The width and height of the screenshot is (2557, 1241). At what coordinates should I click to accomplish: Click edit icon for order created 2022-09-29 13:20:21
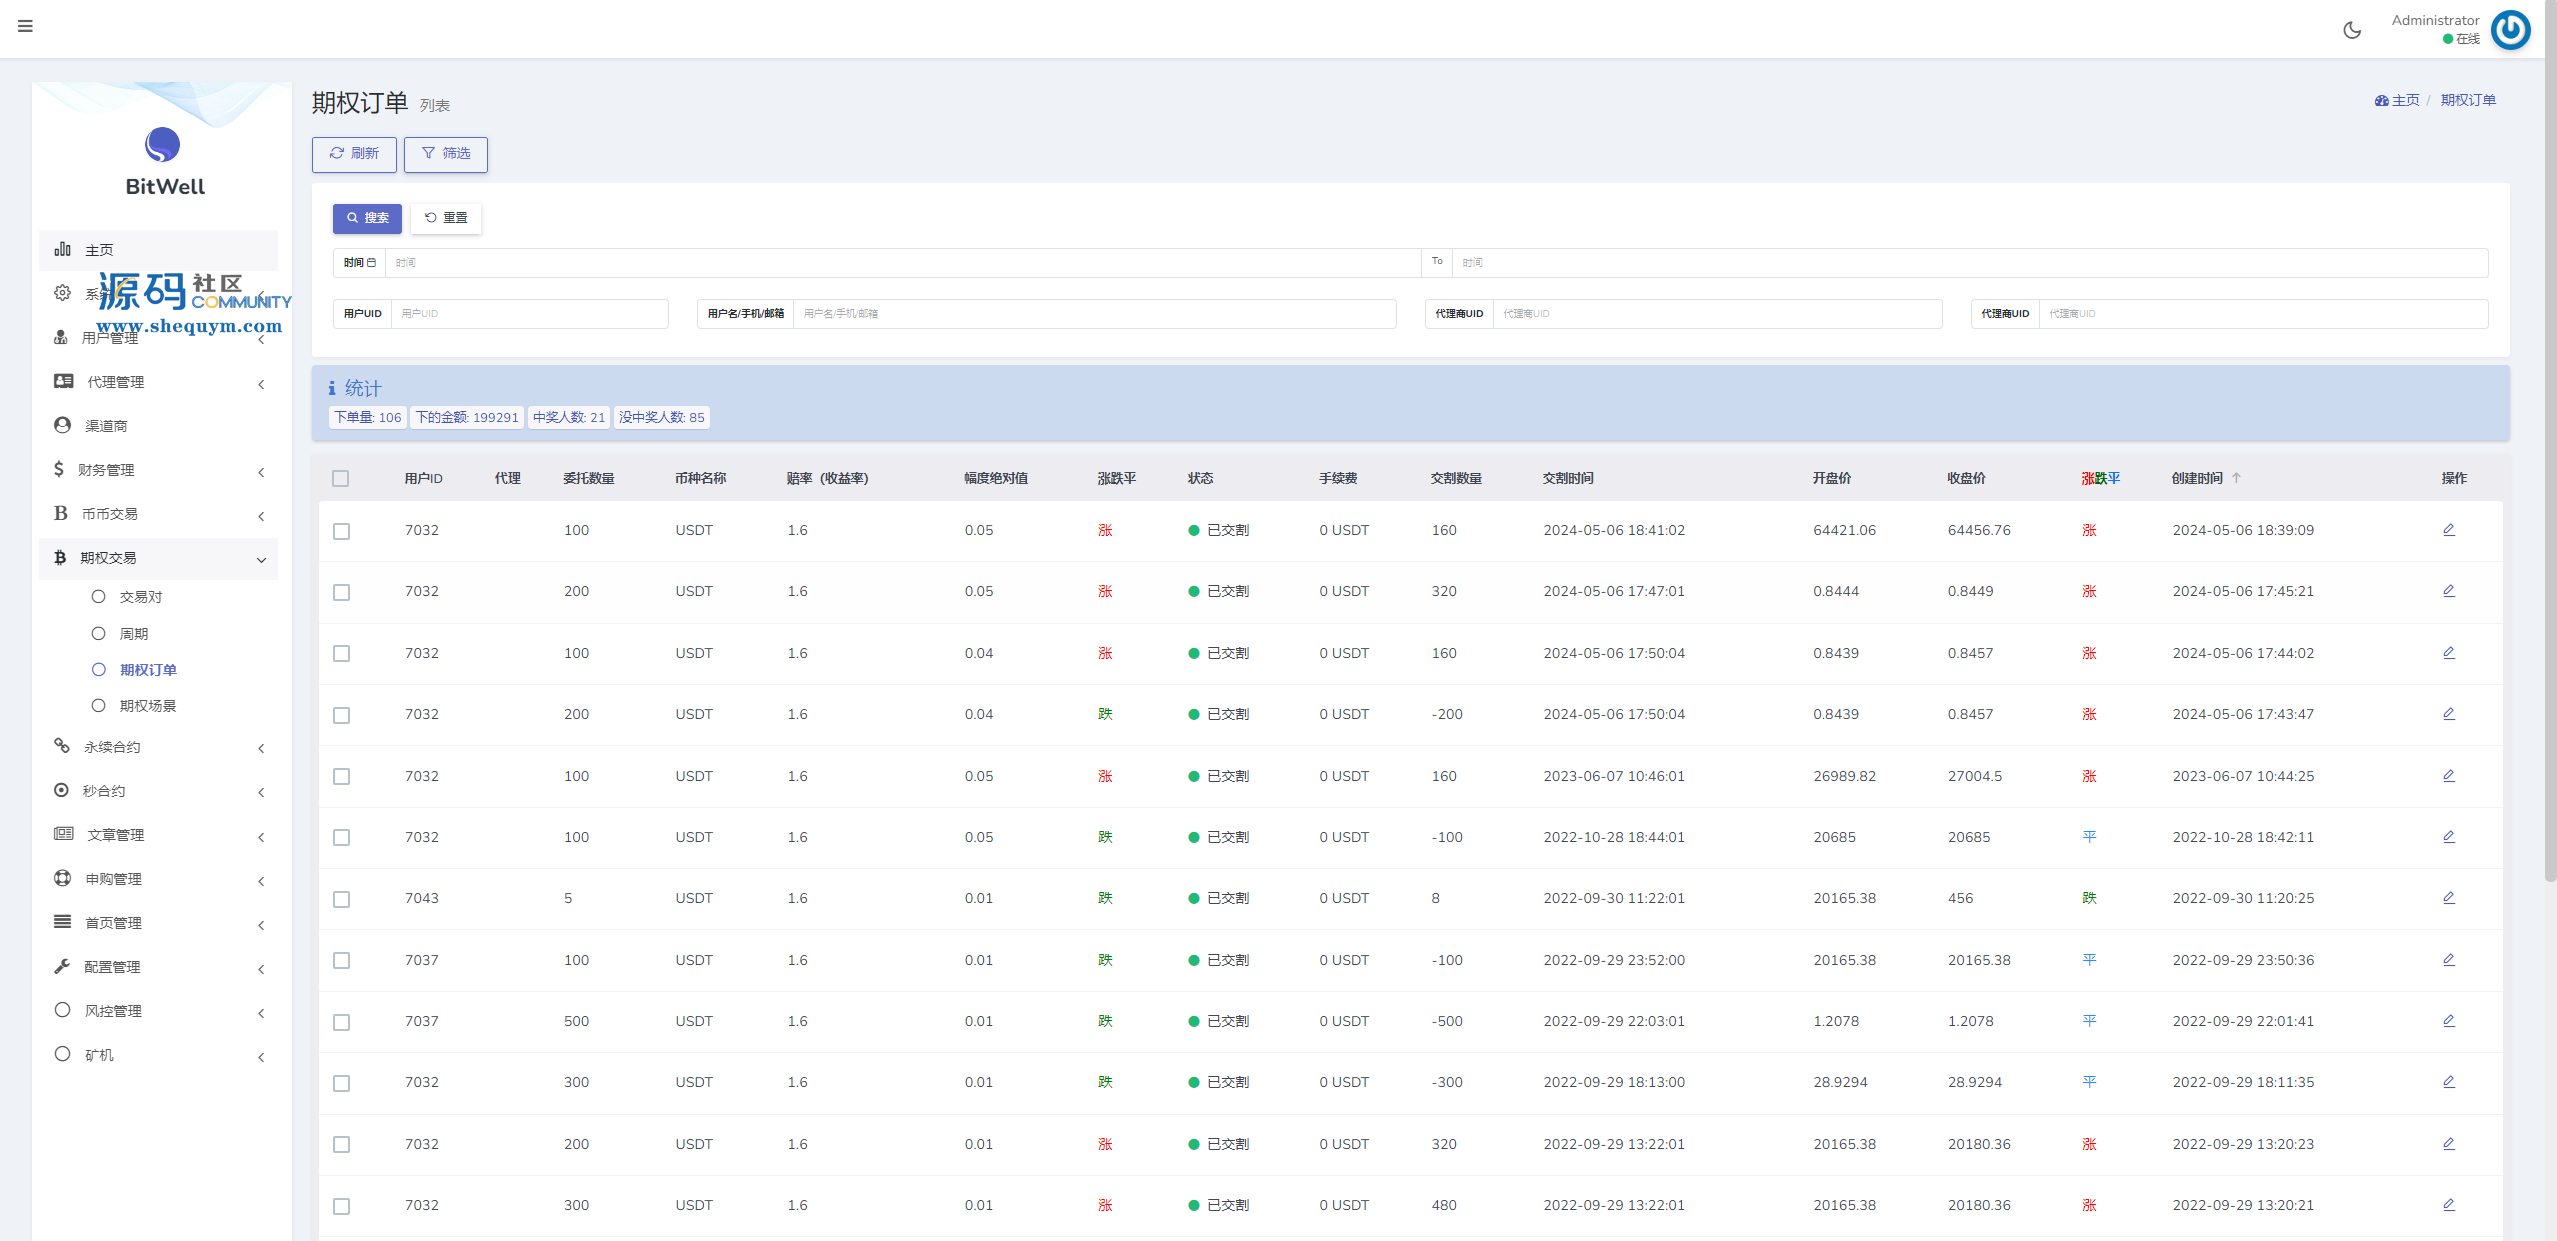click(x=2449, y=1205)
